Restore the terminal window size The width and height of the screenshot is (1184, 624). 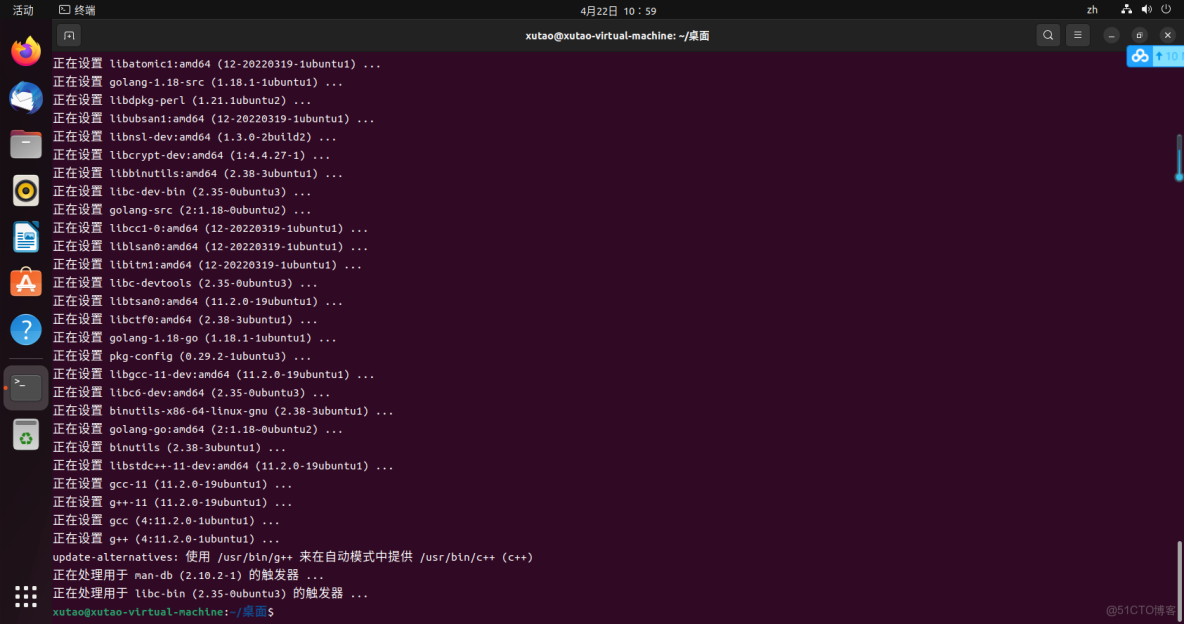coord(1139,36)
